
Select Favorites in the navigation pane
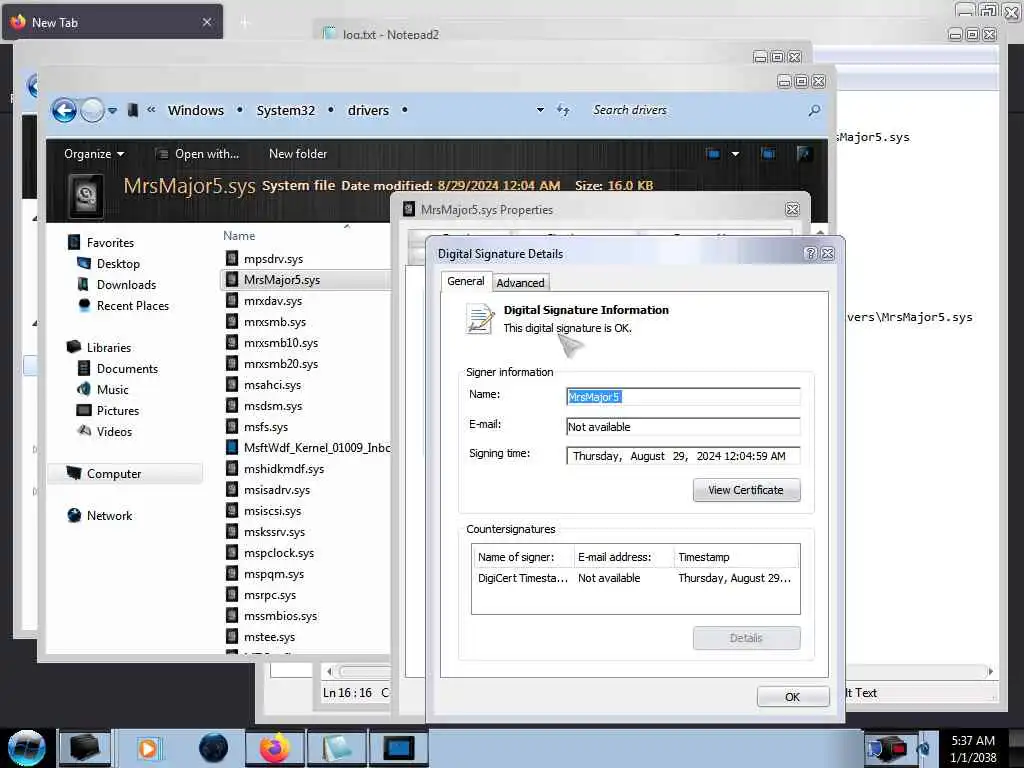[110, 243]
